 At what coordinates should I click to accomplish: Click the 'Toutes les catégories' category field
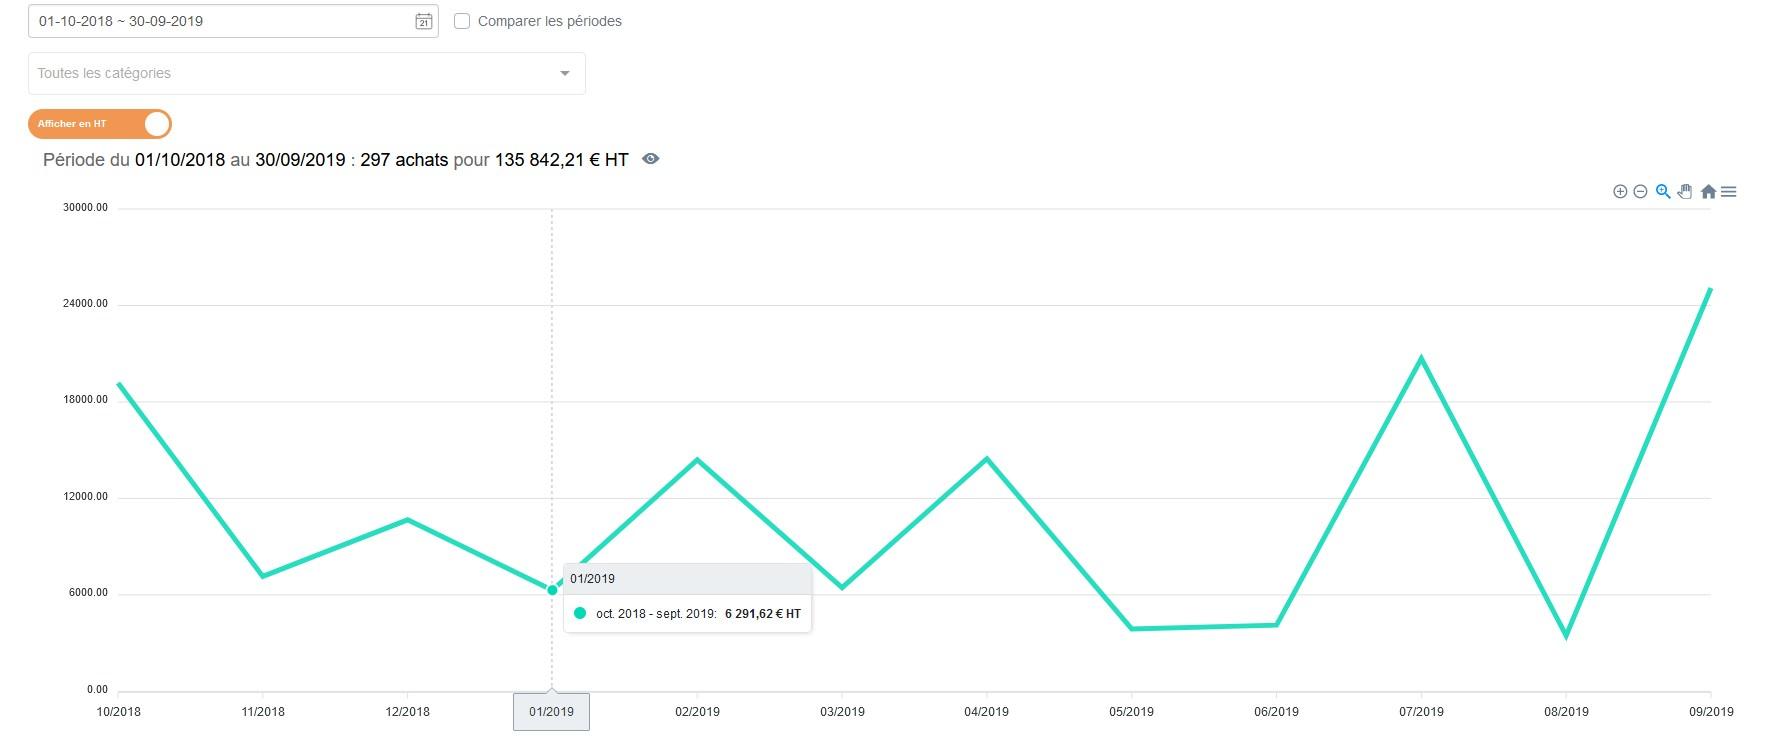click(x=306, y=73)
